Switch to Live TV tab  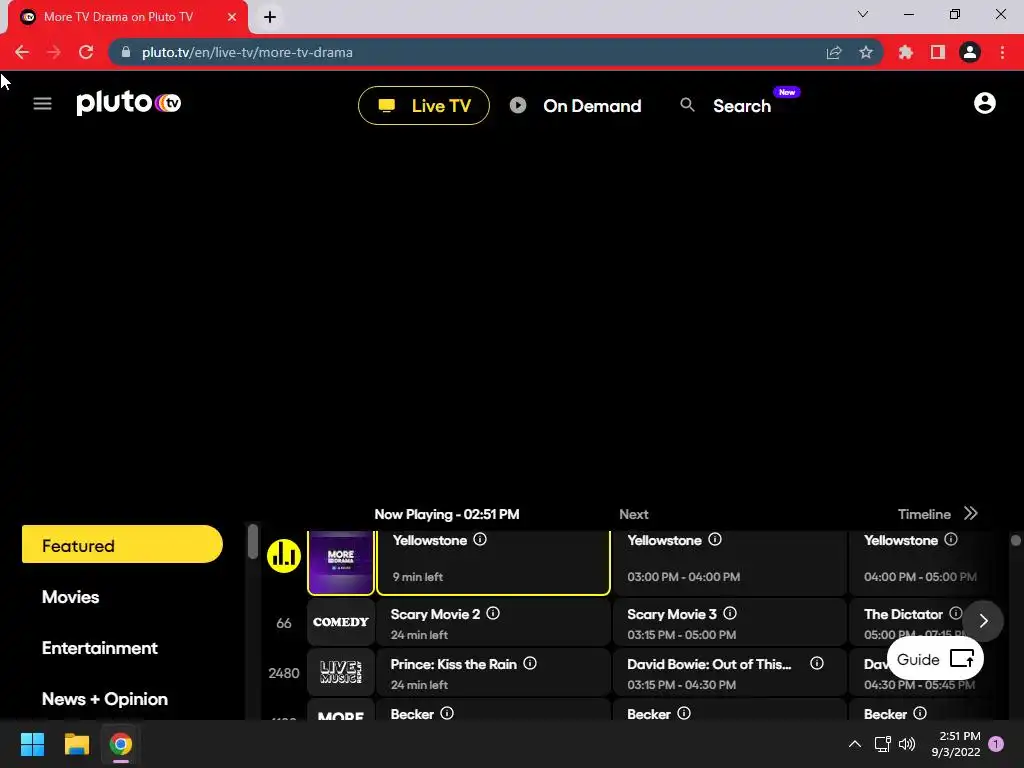point(424,106)
